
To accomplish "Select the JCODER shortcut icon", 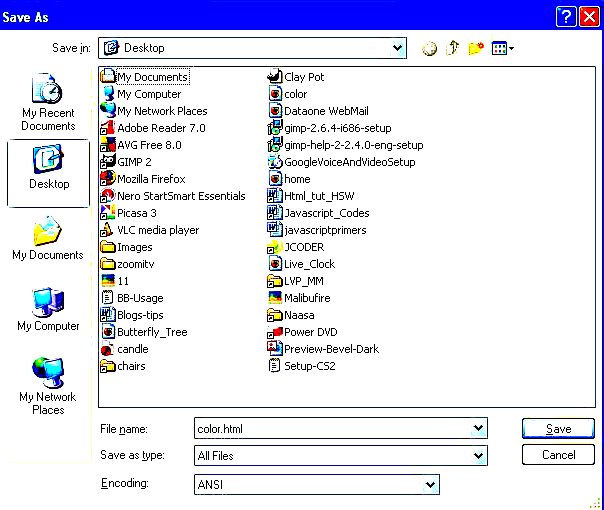I will [x=275, y=247].
